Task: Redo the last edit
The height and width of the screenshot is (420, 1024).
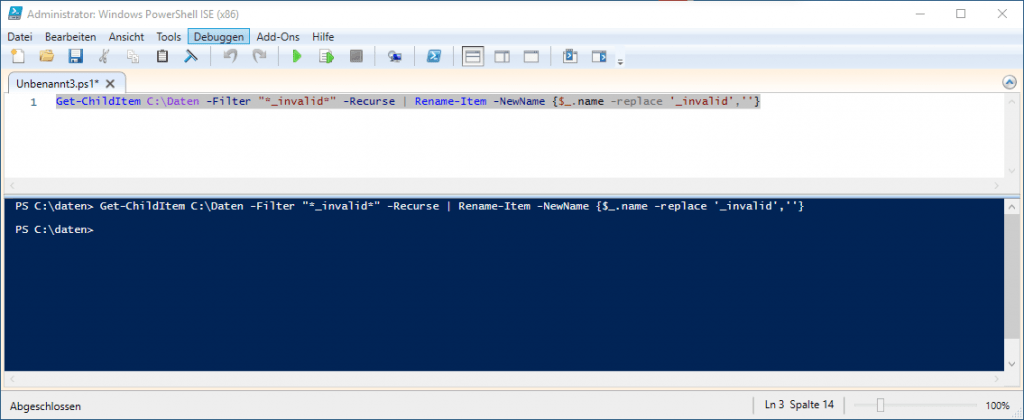Action: click(x=259, y=56)
